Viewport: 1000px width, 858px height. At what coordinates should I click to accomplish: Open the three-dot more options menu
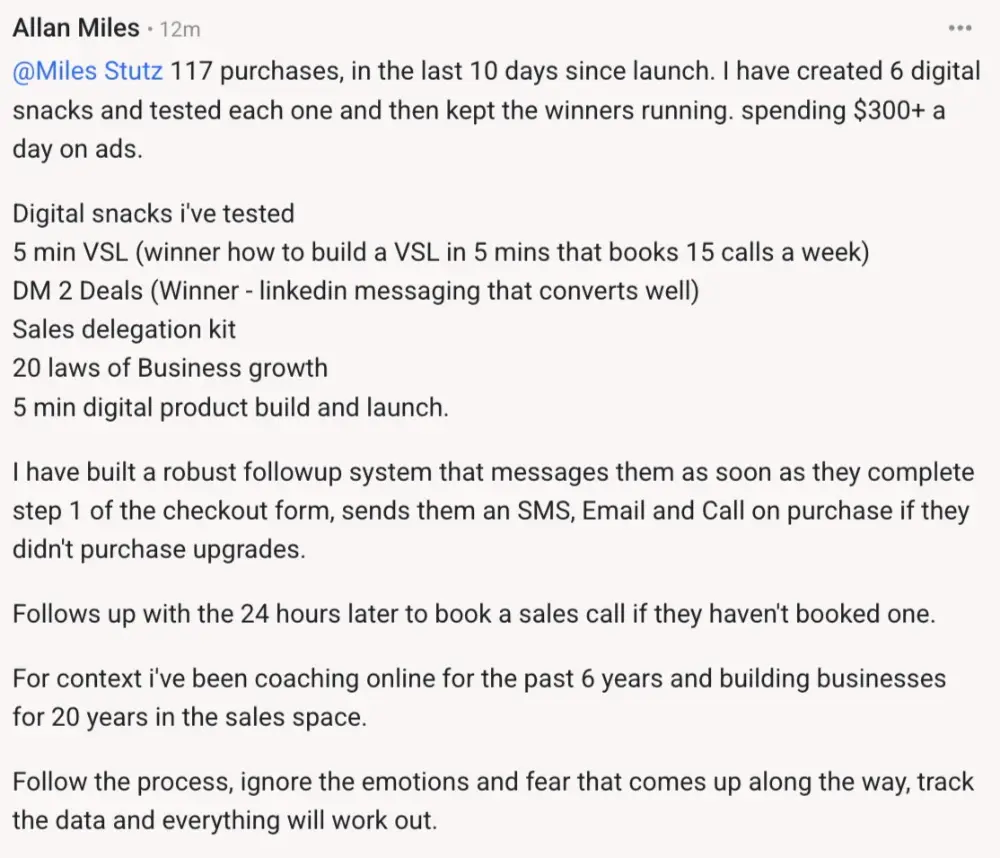click(960, 28)
